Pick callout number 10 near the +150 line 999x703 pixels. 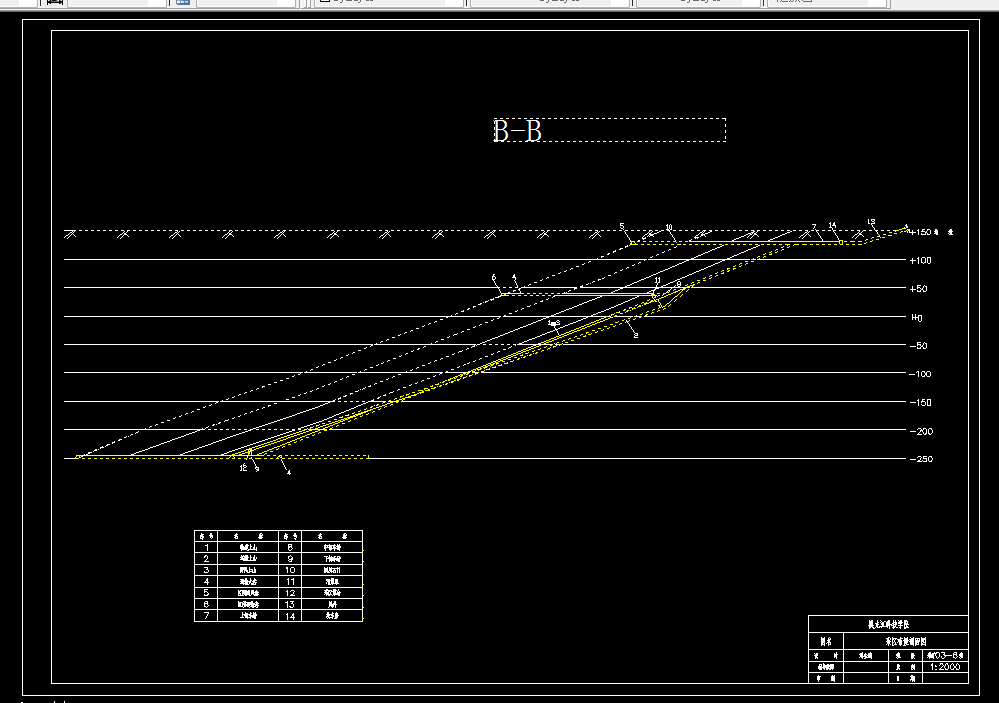(x=668, y=227)
